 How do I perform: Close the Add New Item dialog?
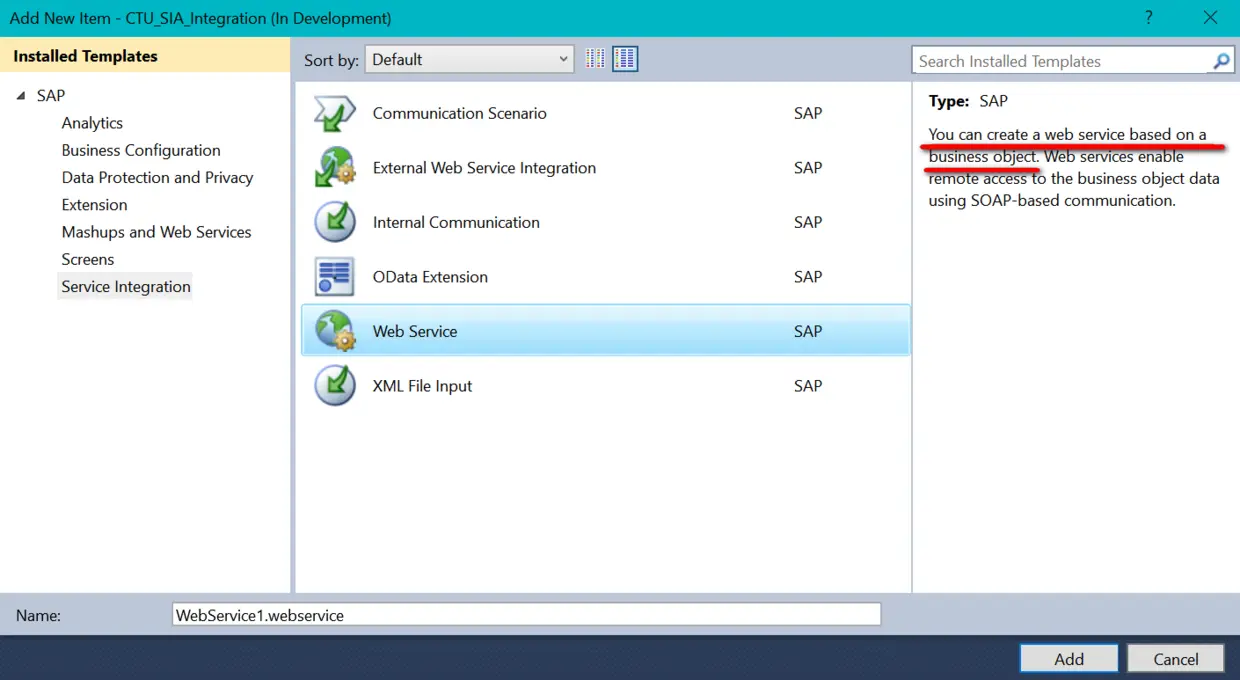click(x=1211, y=17)
